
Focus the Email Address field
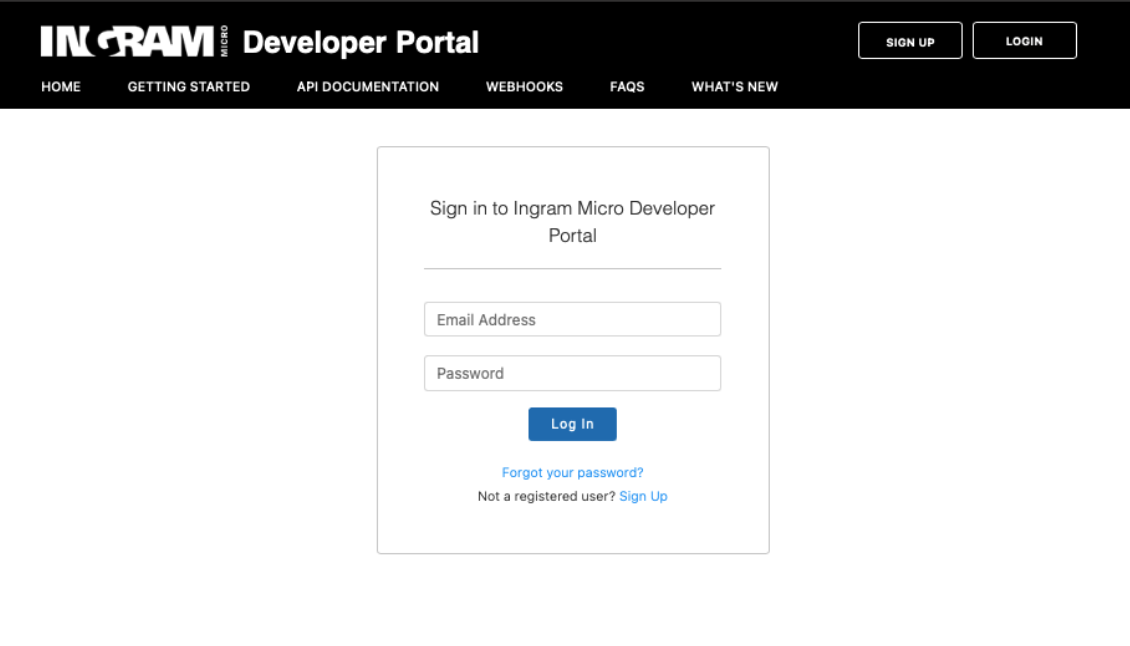(x=572, y=319)
